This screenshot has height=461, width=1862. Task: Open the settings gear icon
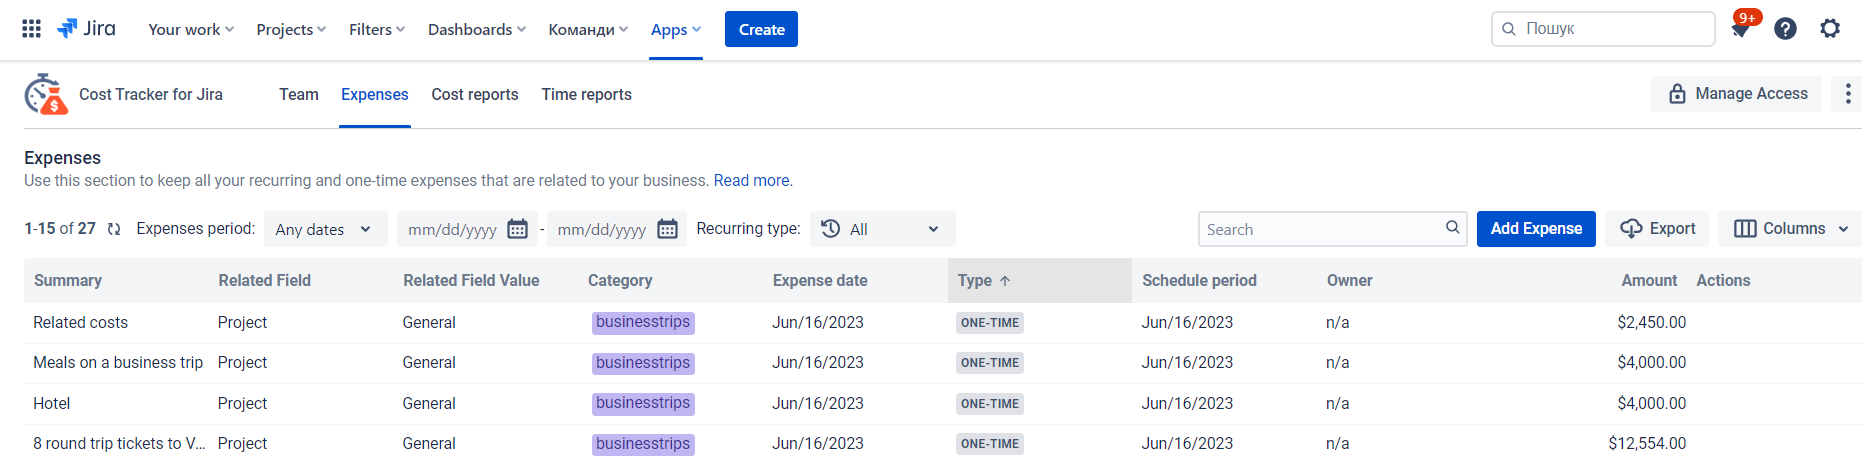click(x=1830, y=29)
